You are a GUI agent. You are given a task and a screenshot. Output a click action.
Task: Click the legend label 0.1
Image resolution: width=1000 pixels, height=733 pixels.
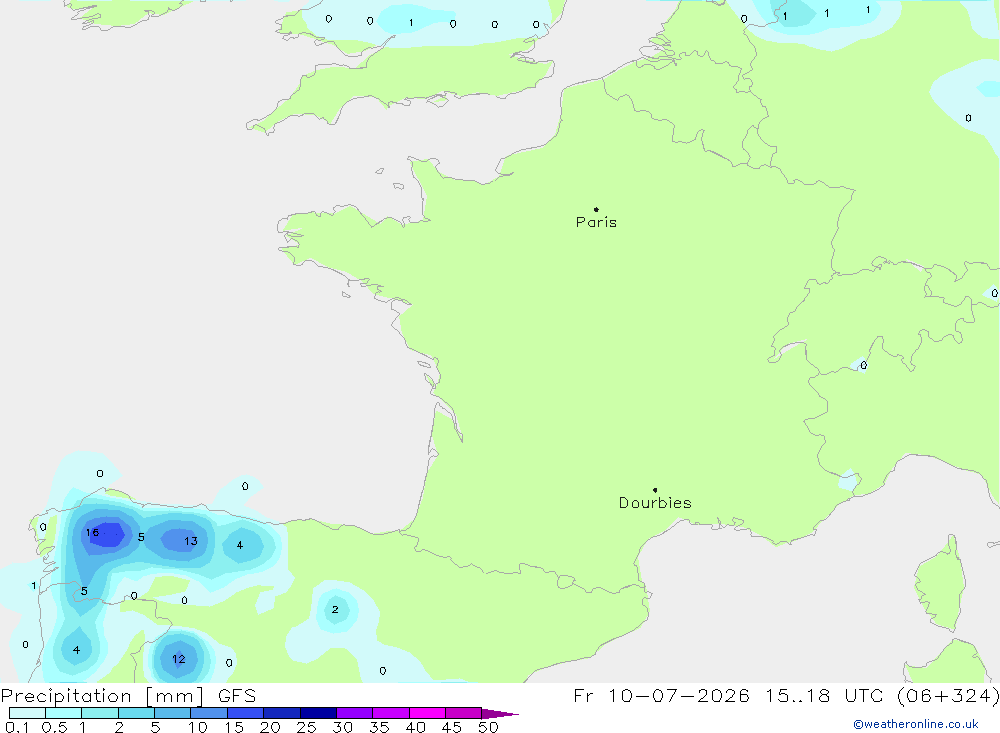(x=17, y=727)
